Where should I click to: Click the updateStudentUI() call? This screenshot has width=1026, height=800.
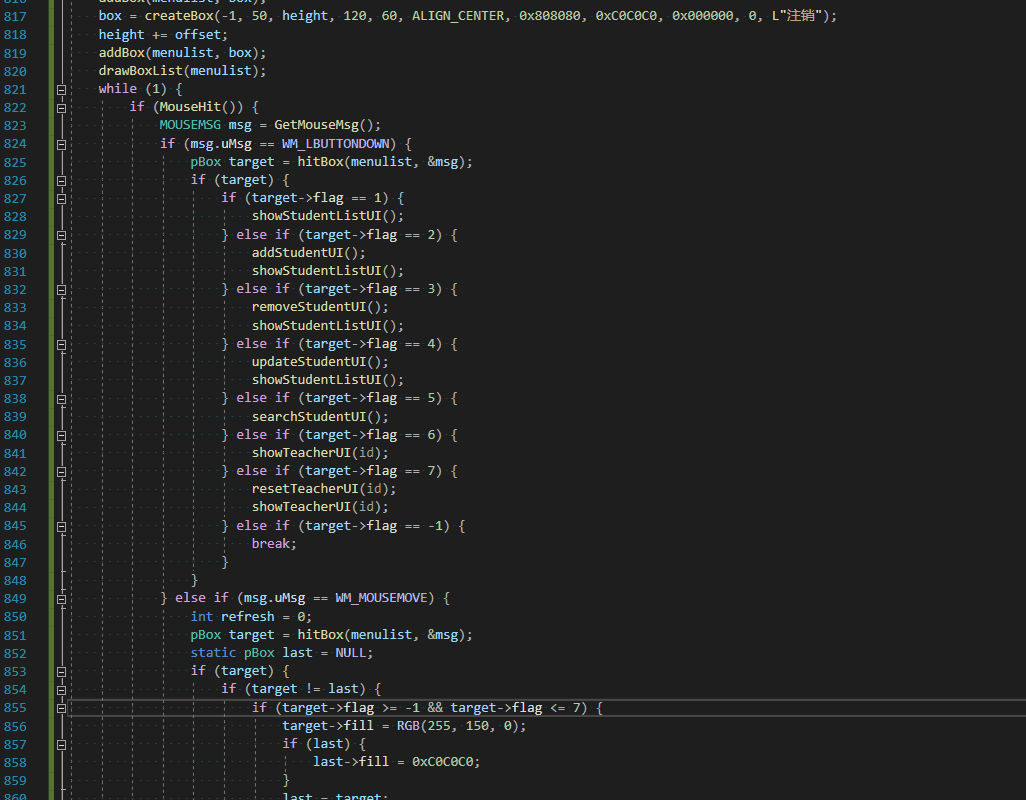tap(319, 362)
